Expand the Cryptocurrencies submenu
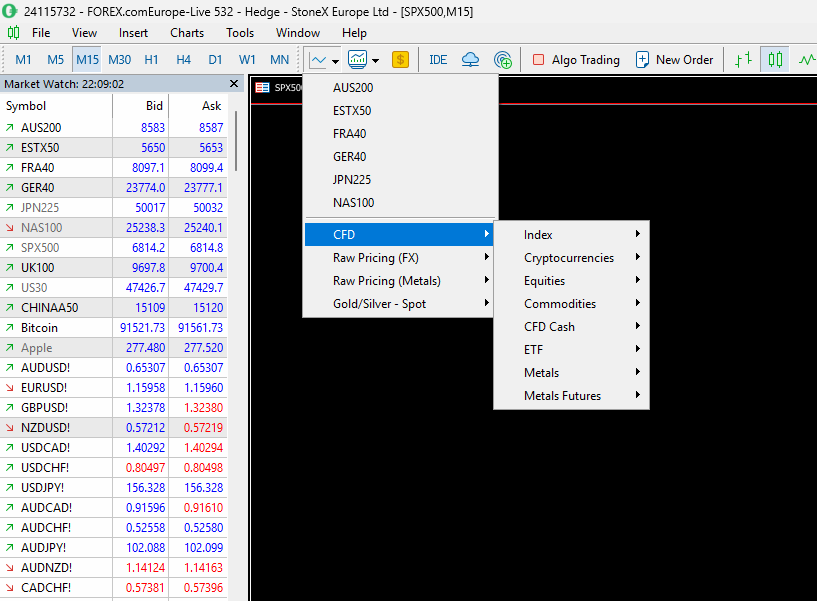 point(571,258)
